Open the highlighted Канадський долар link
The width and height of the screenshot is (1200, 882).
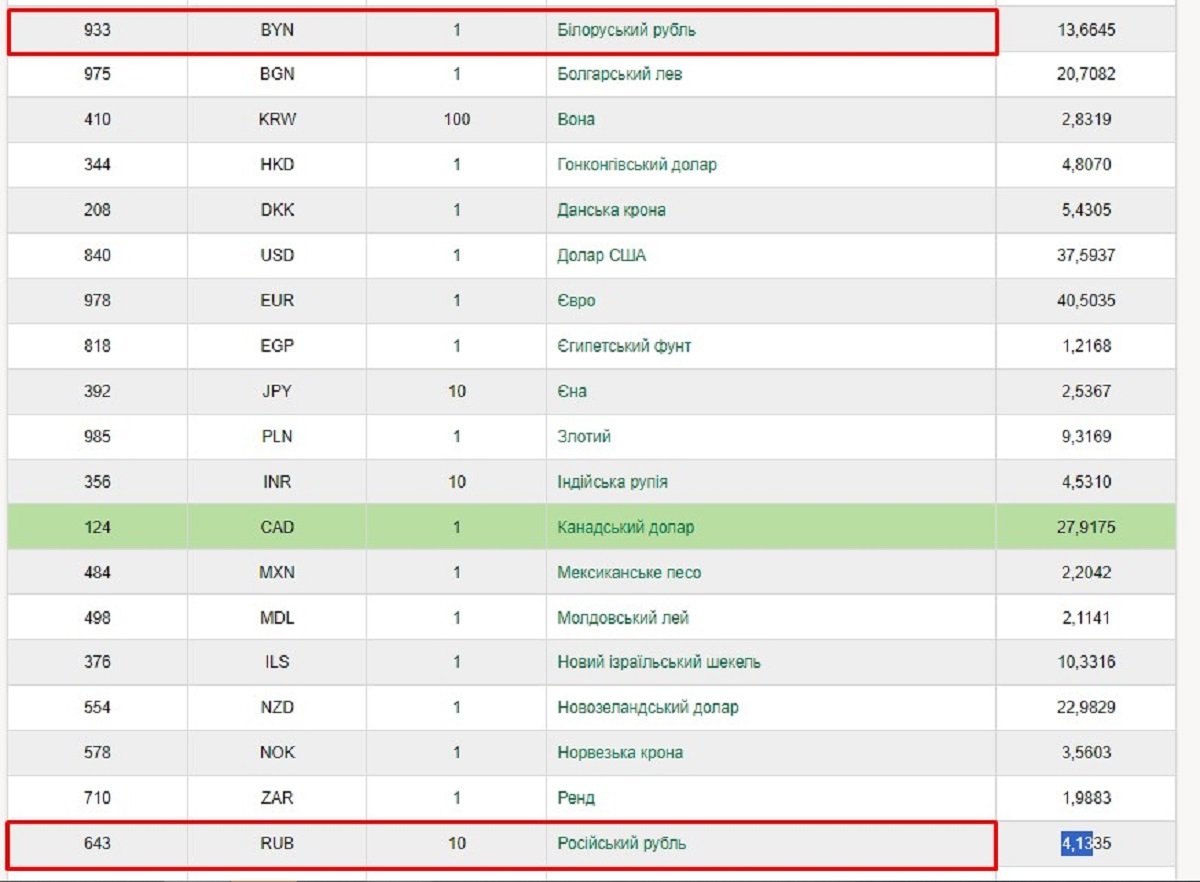(625, 527)
